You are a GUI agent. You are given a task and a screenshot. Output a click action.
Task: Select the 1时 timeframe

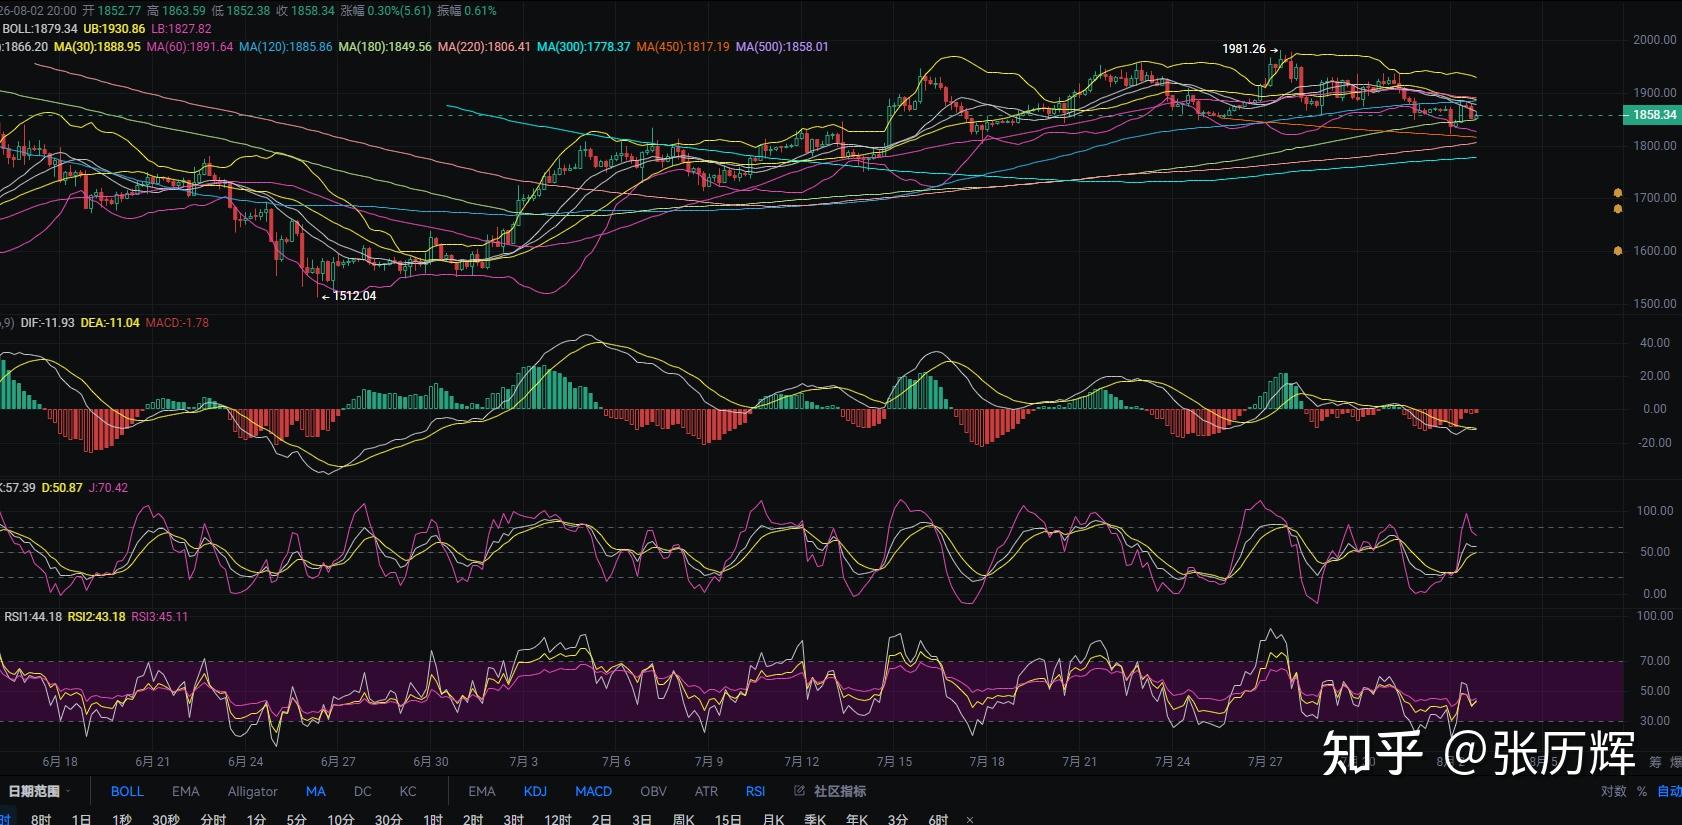click(x=432, y=819)
